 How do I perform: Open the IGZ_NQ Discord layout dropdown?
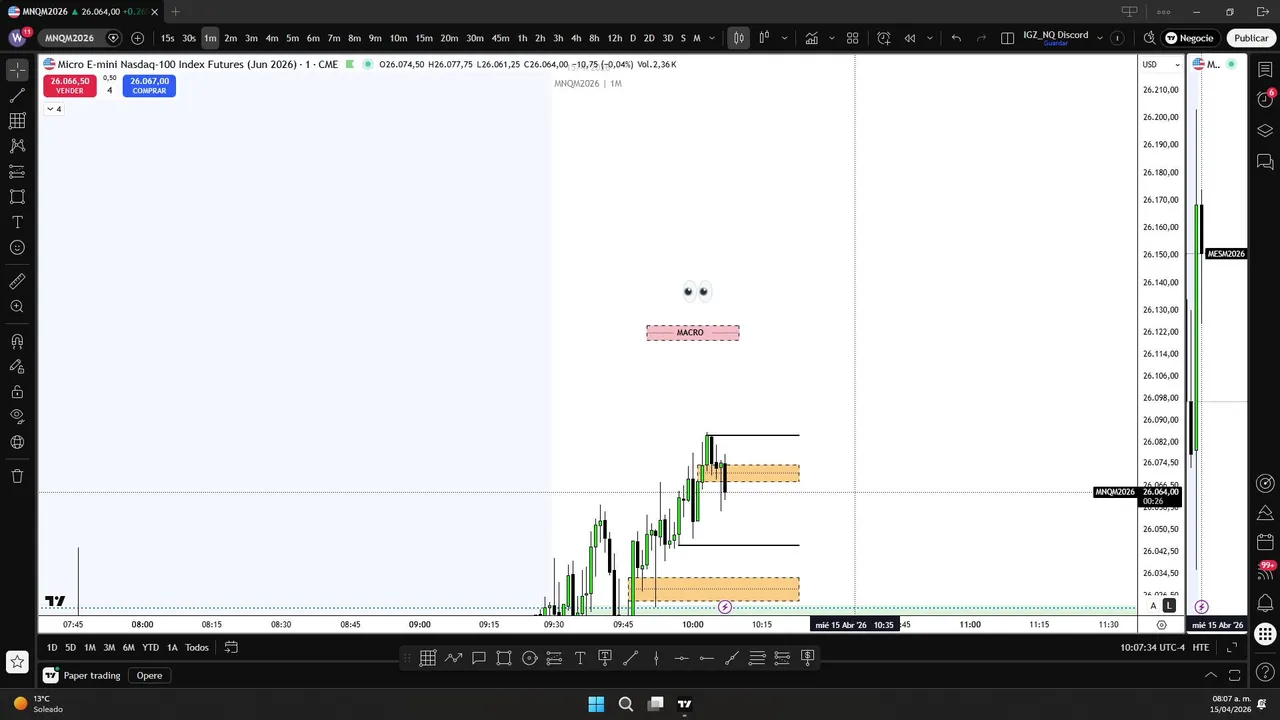click(1100, 38)
